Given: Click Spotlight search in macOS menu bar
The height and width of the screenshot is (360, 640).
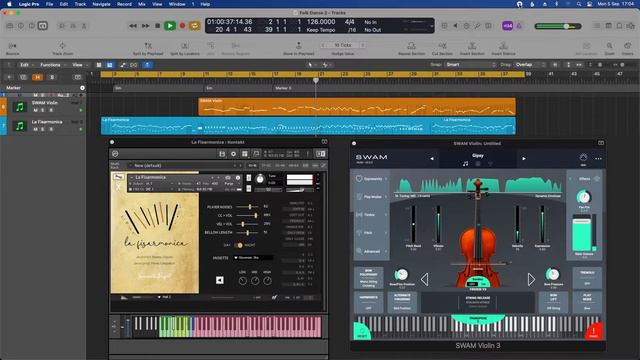Looking at the screenshot, I should [x=579, y=4].
